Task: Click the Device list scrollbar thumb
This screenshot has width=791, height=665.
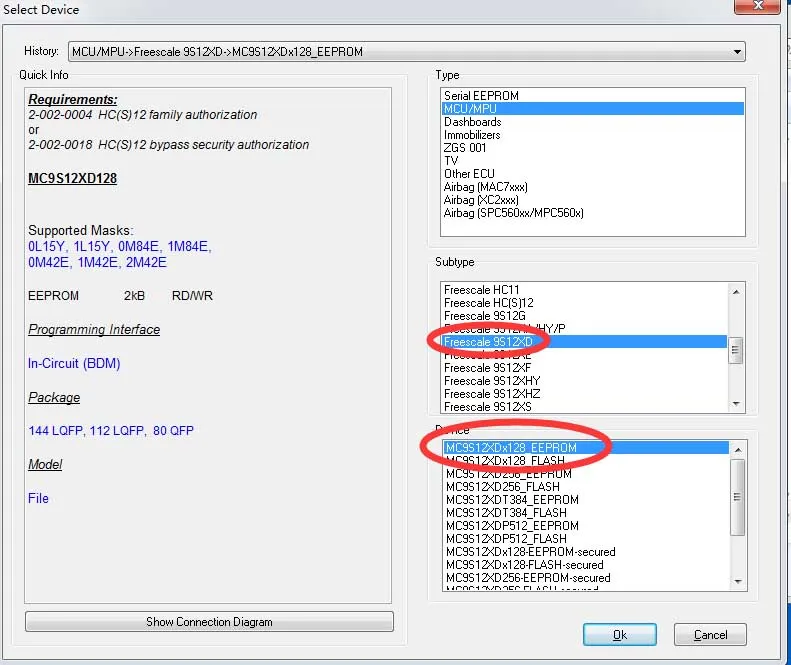Action: (738, 497)
